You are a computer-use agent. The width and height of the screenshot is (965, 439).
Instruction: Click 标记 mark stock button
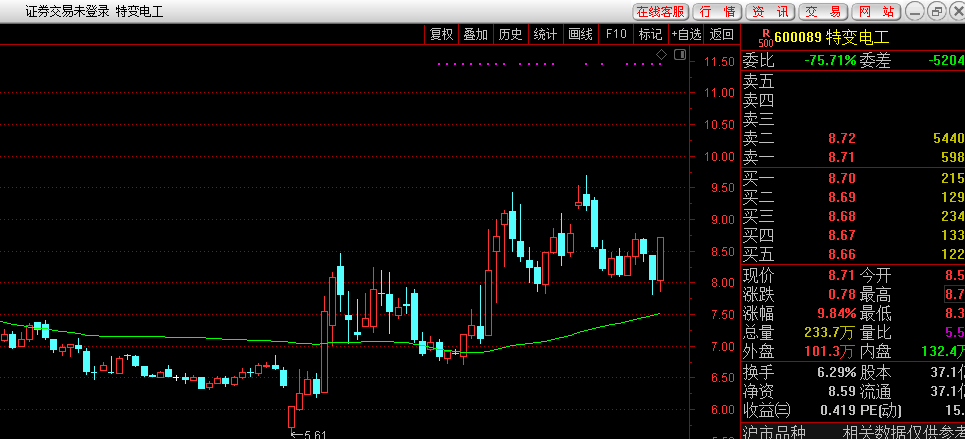[651, 34]
